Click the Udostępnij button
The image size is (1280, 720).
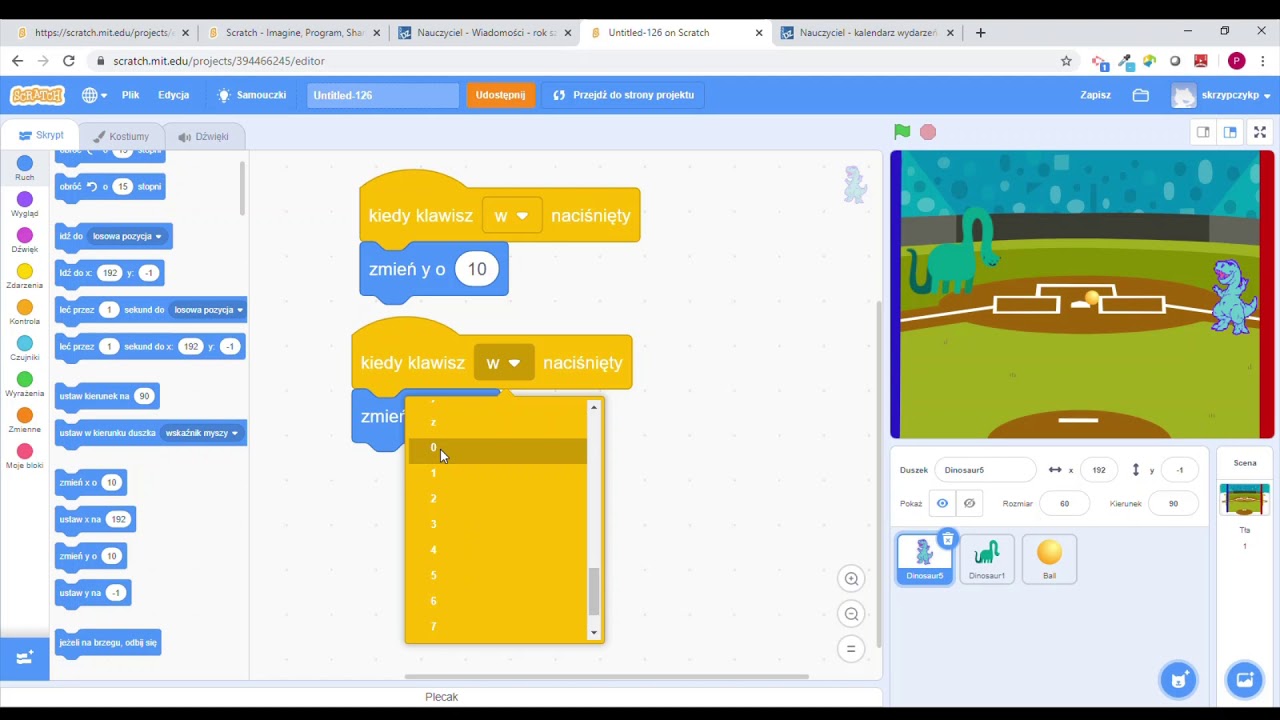[x=500, y=95]
